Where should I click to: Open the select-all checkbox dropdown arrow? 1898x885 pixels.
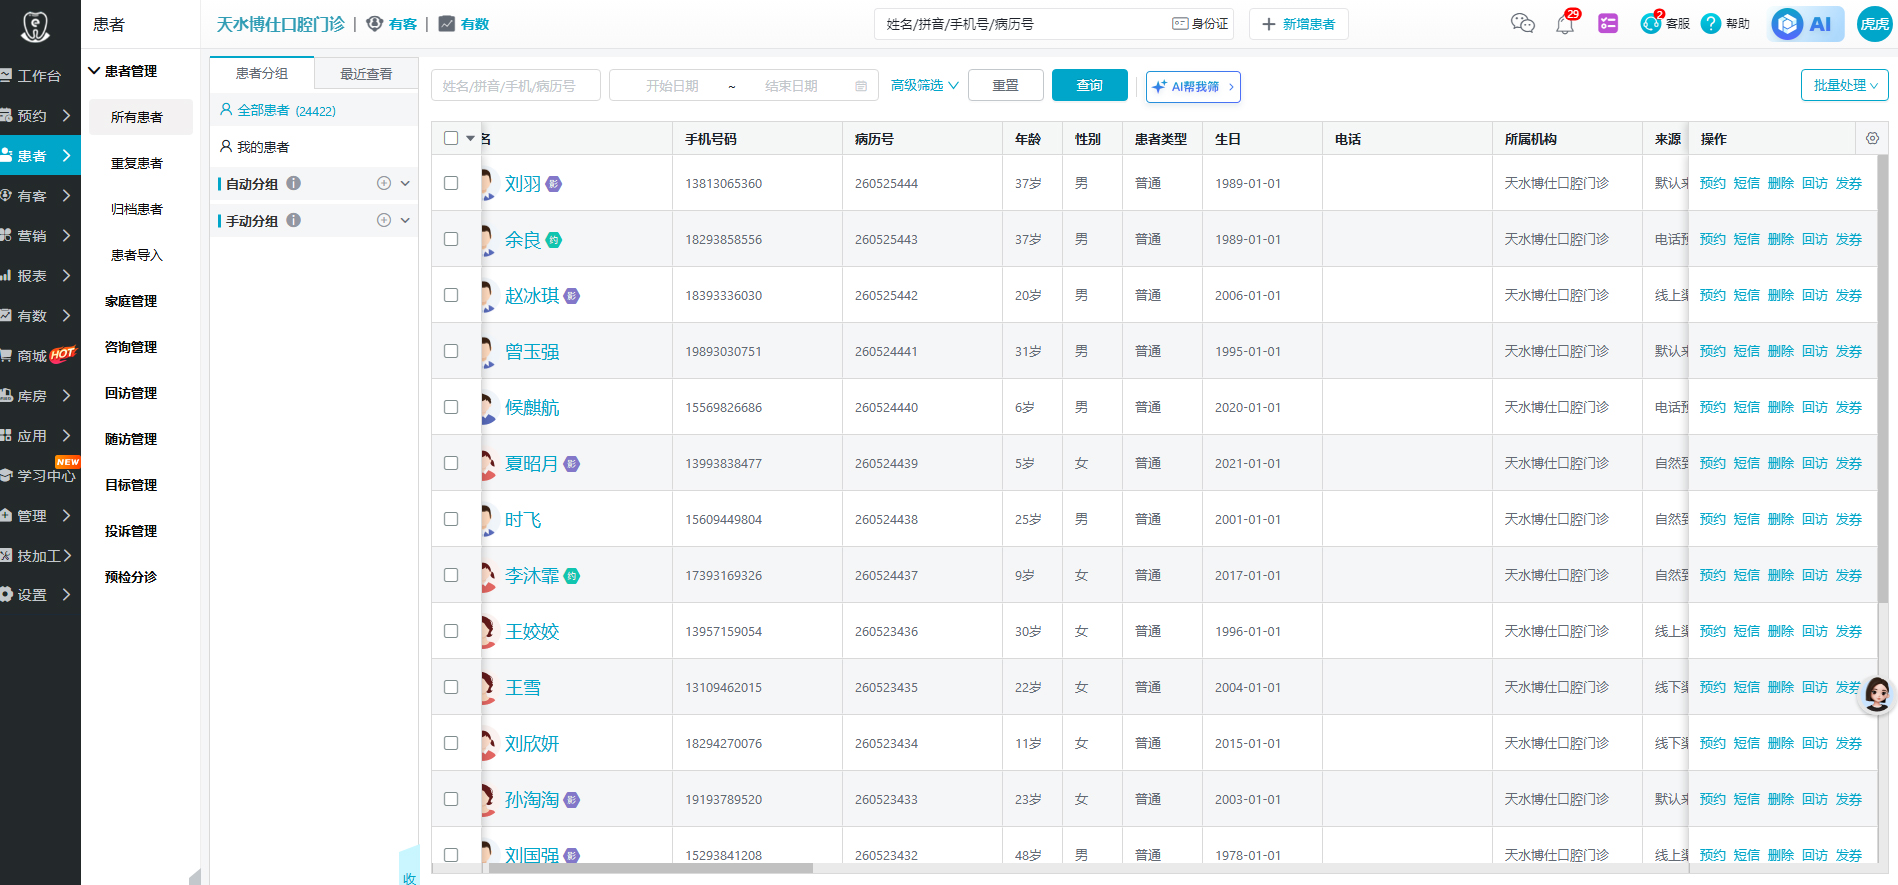pos(470,138)
